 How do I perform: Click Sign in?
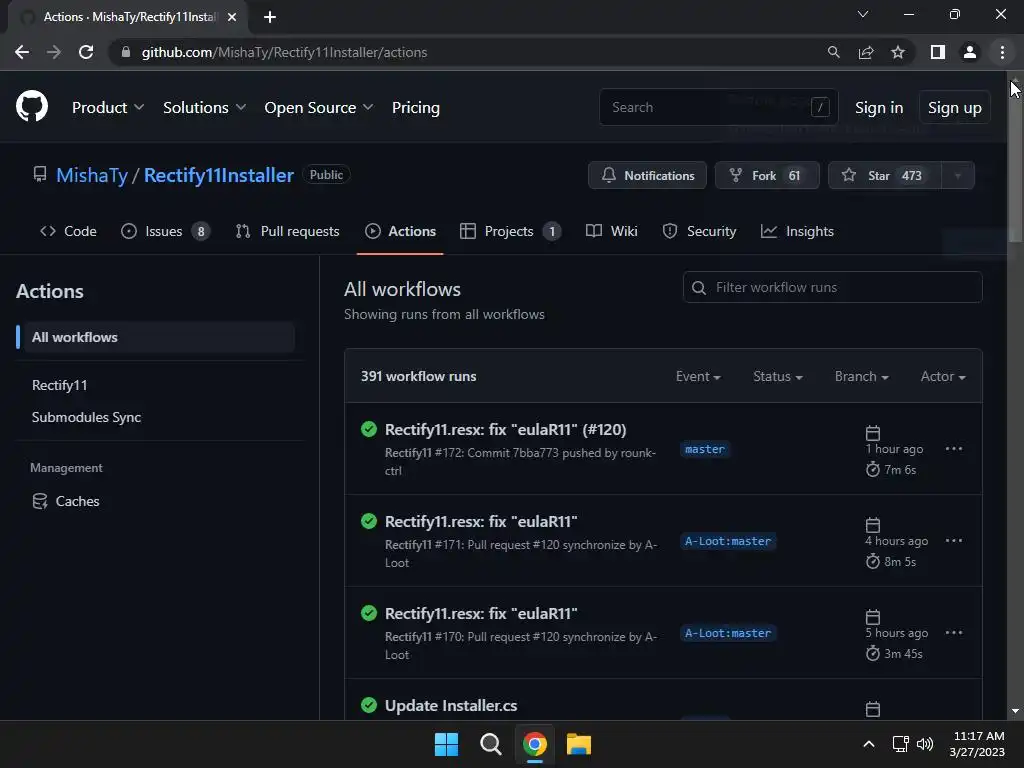click(x=879, y=108)
